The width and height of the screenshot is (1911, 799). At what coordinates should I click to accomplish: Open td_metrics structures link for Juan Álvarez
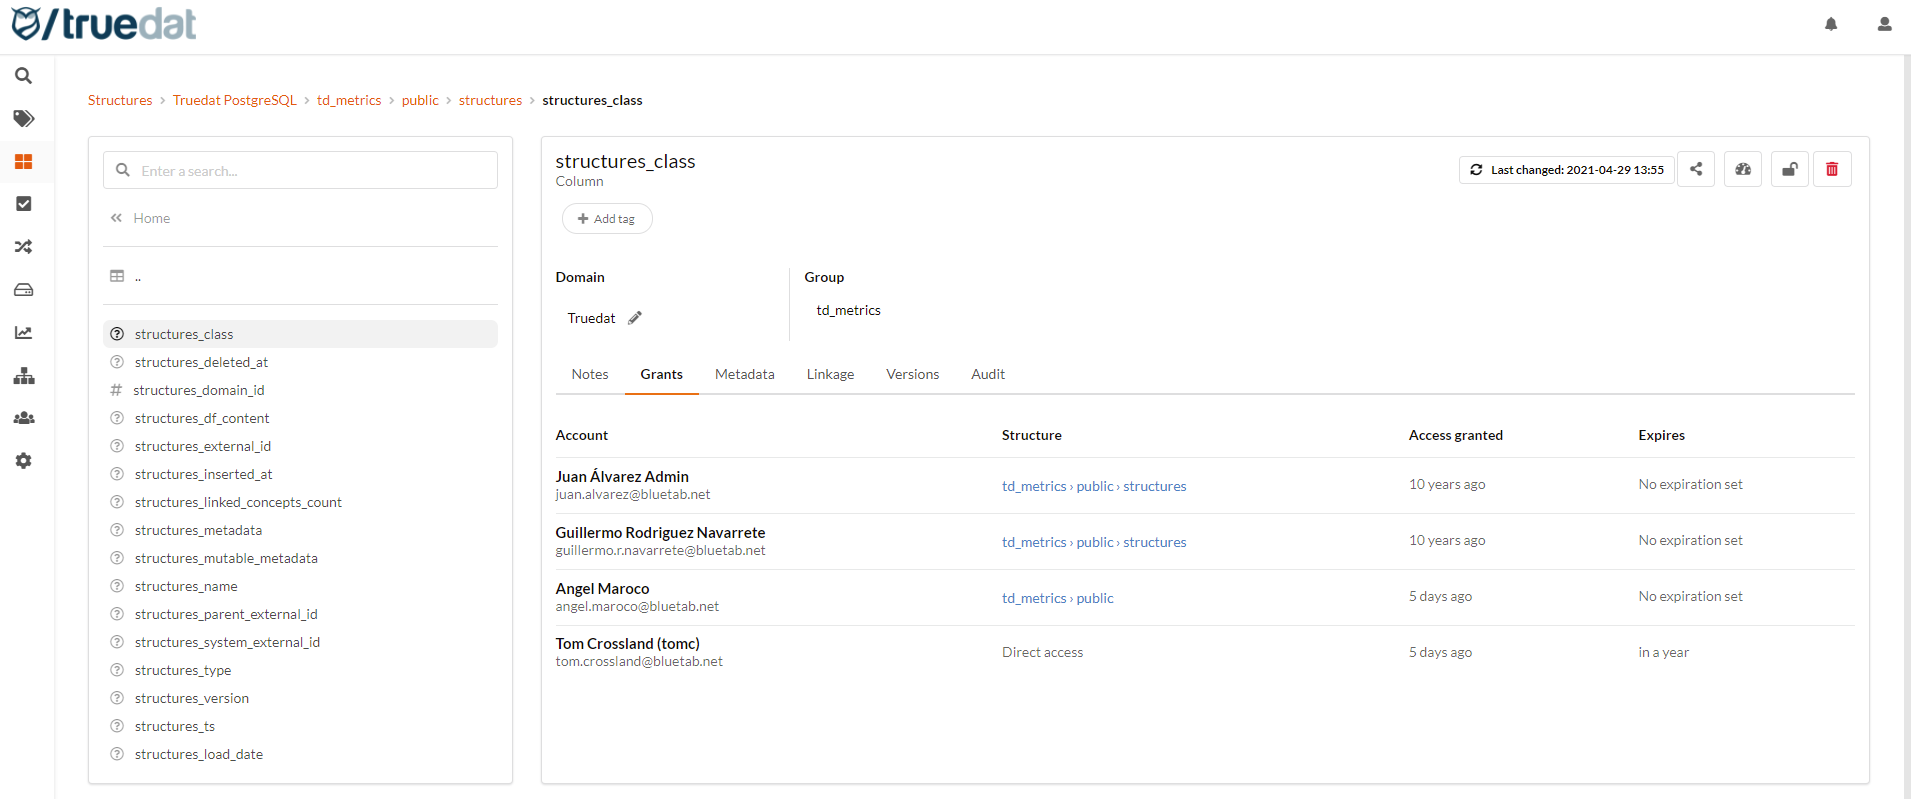click(x=1094, y=486)
